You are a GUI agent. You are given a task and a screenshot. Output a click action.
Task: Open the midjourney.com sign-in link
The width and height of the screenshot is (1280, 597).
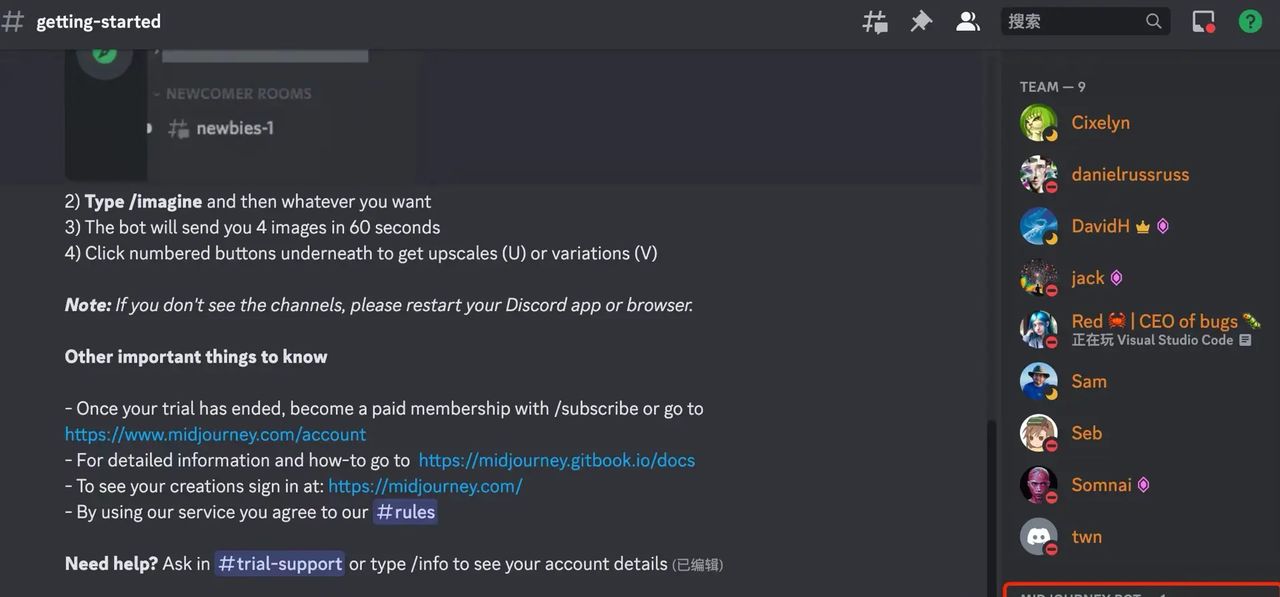[425, 486]
